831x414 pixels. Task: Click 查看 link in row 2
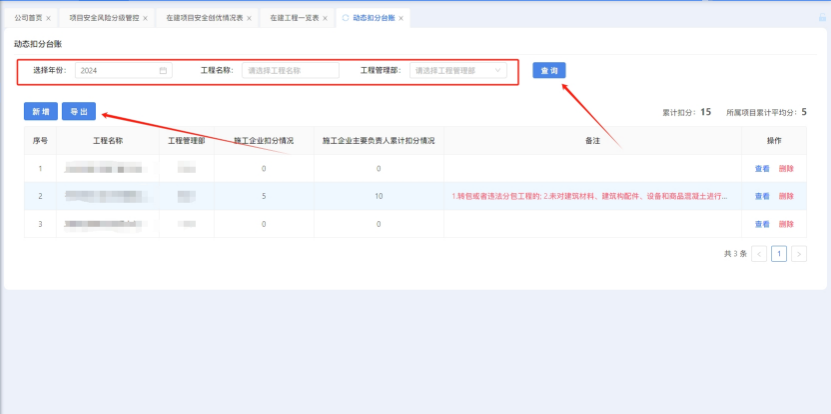point(762,196)
